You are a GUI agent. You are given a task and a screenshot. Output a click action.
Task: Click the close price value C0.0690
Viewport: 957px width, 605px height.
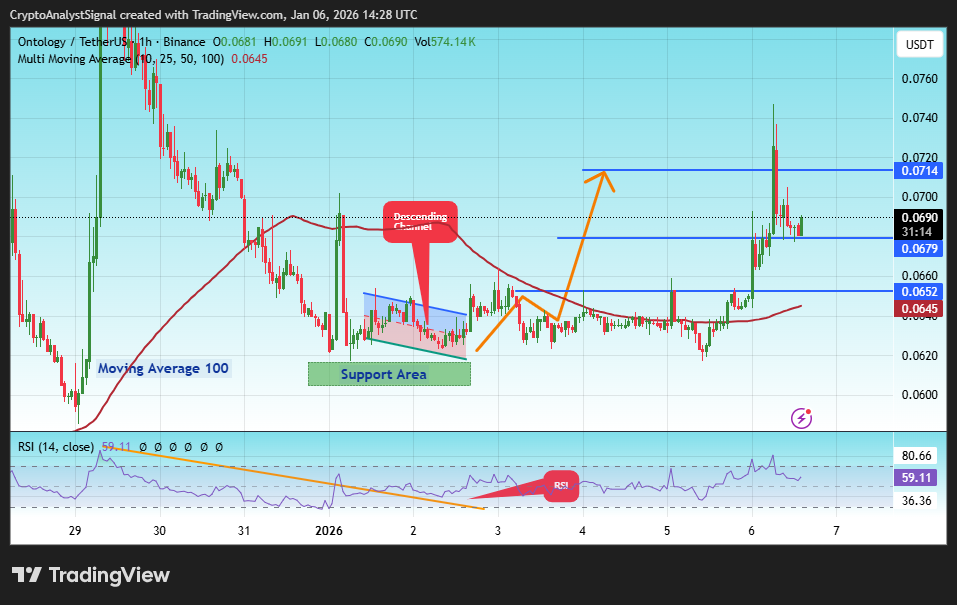[x=386, y=42]
